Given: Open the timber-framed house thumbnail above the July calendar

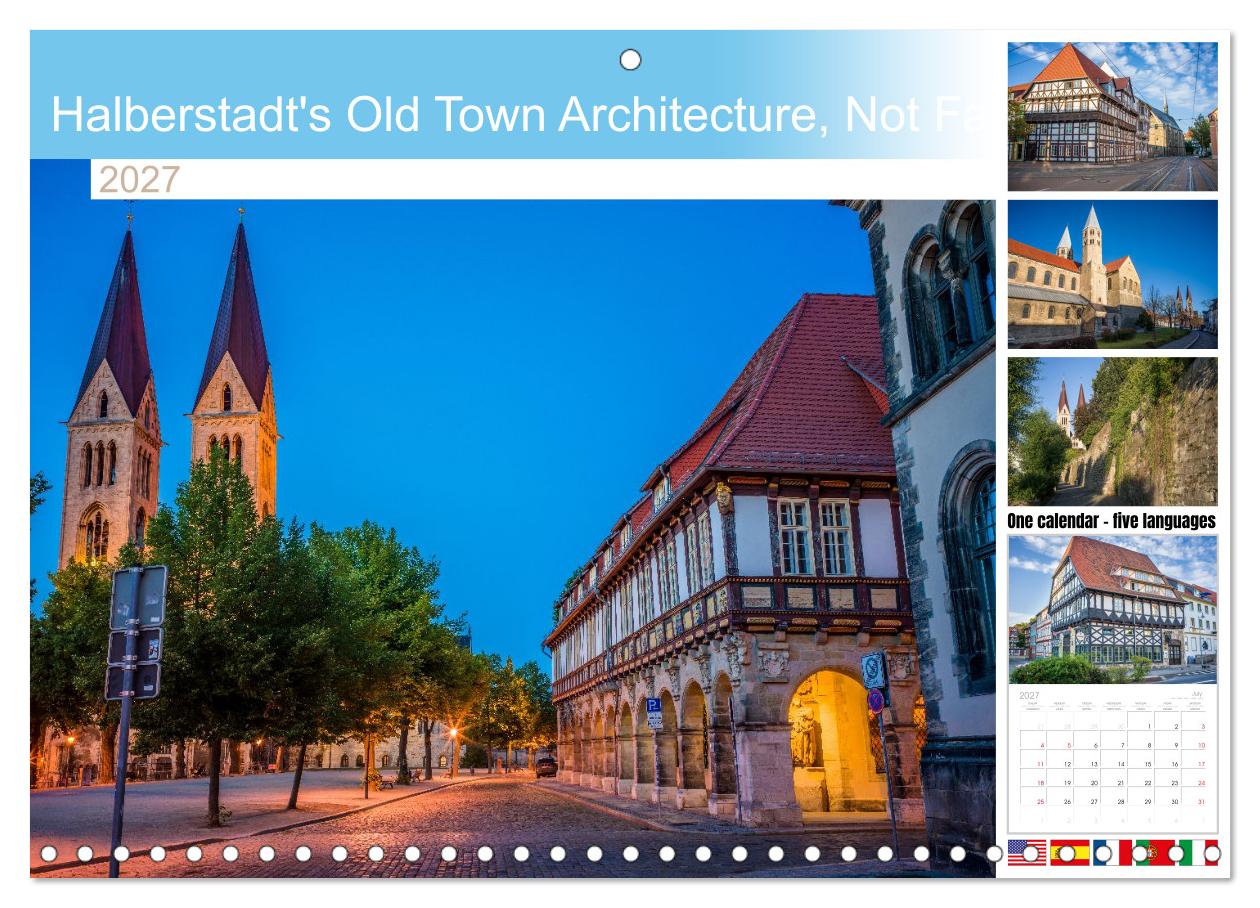Looking at the screenshot, I should point(1113,609).
